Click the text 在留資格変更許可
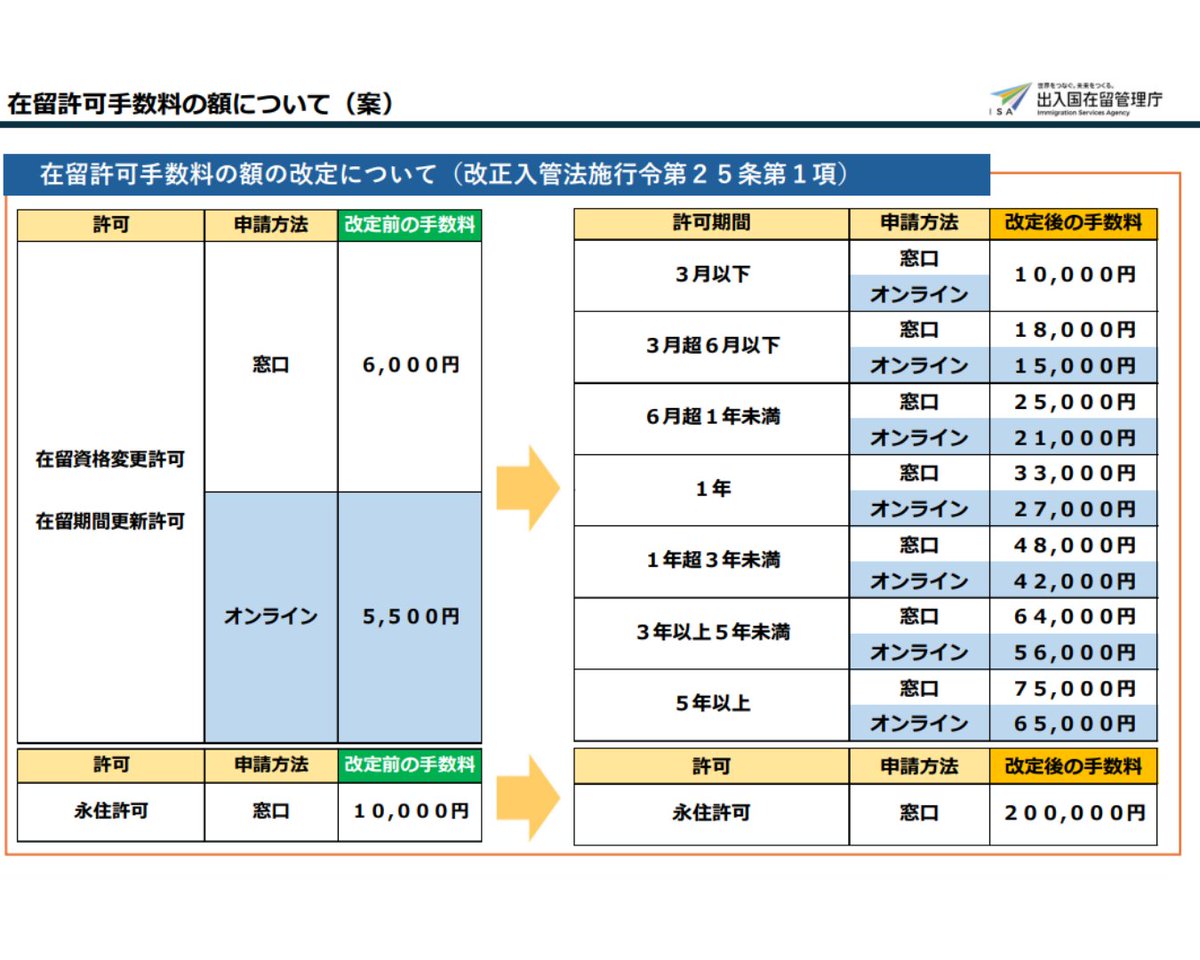Viewport: 1200px width, 960px height. 110,461
